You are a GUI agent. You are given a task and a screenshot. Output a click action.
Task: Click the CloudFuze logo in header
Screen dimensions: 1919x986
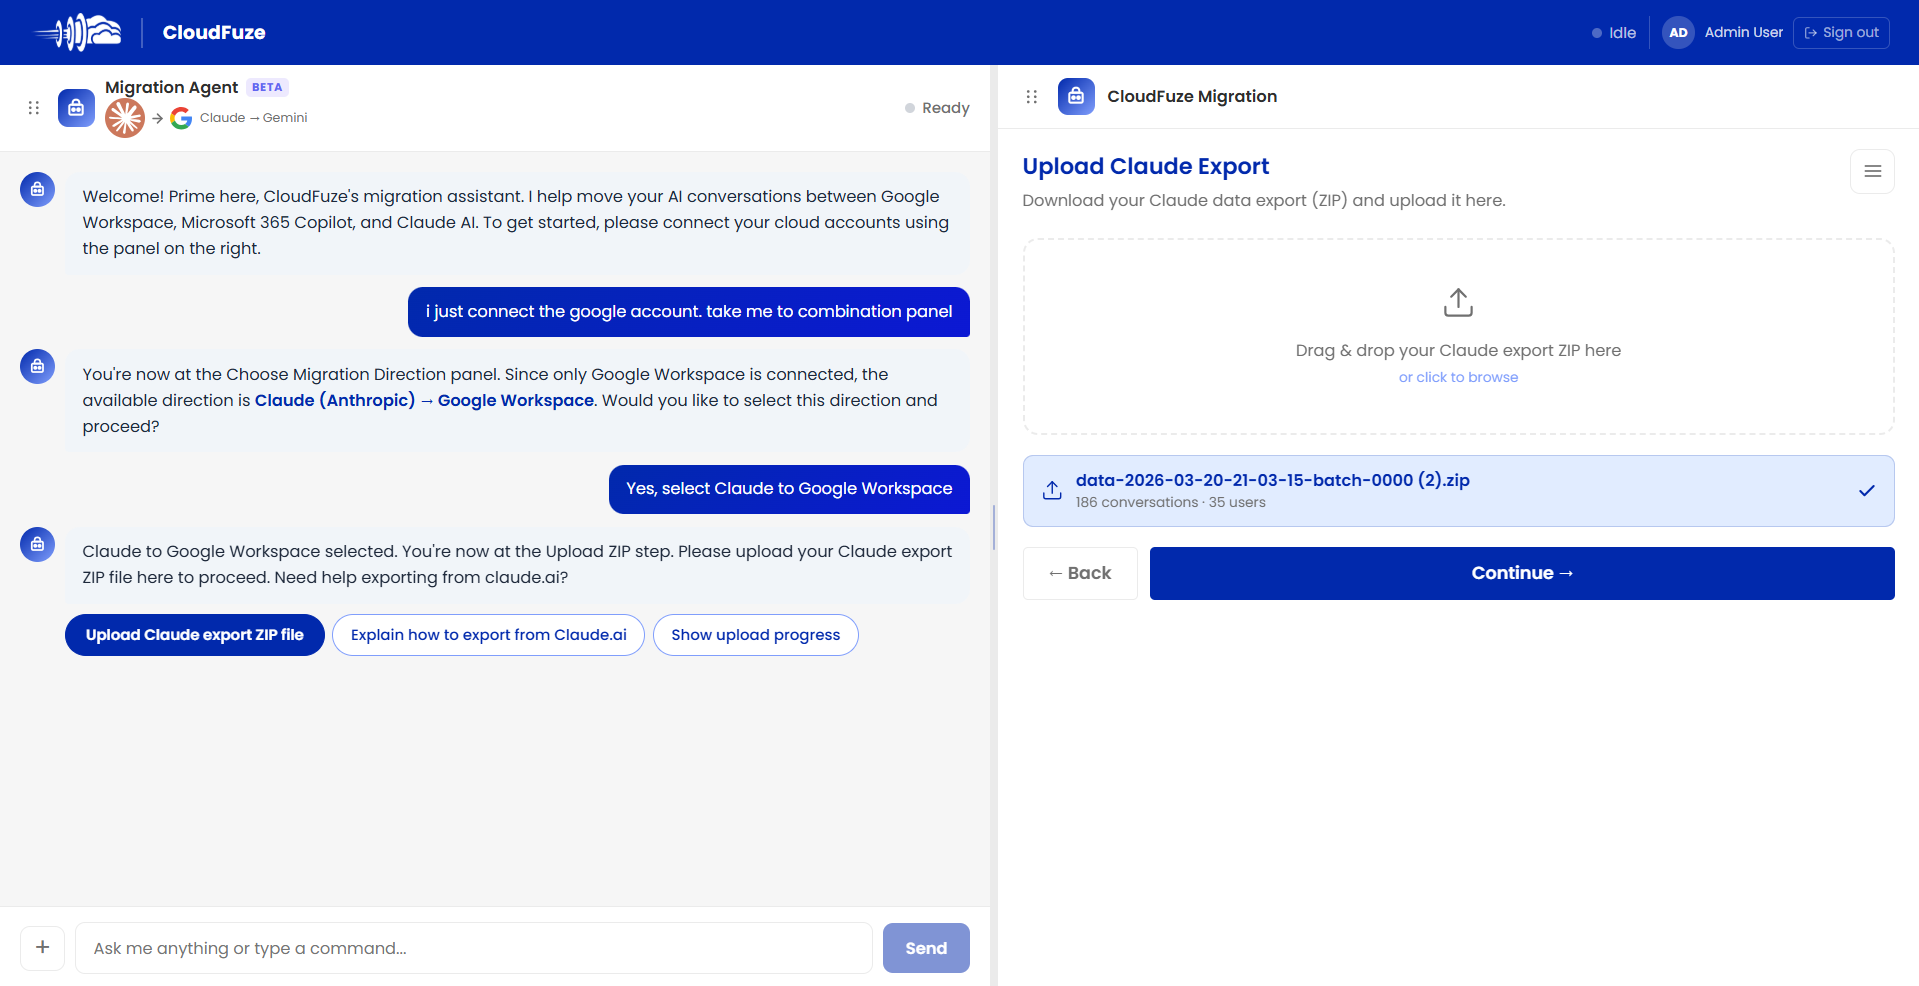tap(78, 32)
